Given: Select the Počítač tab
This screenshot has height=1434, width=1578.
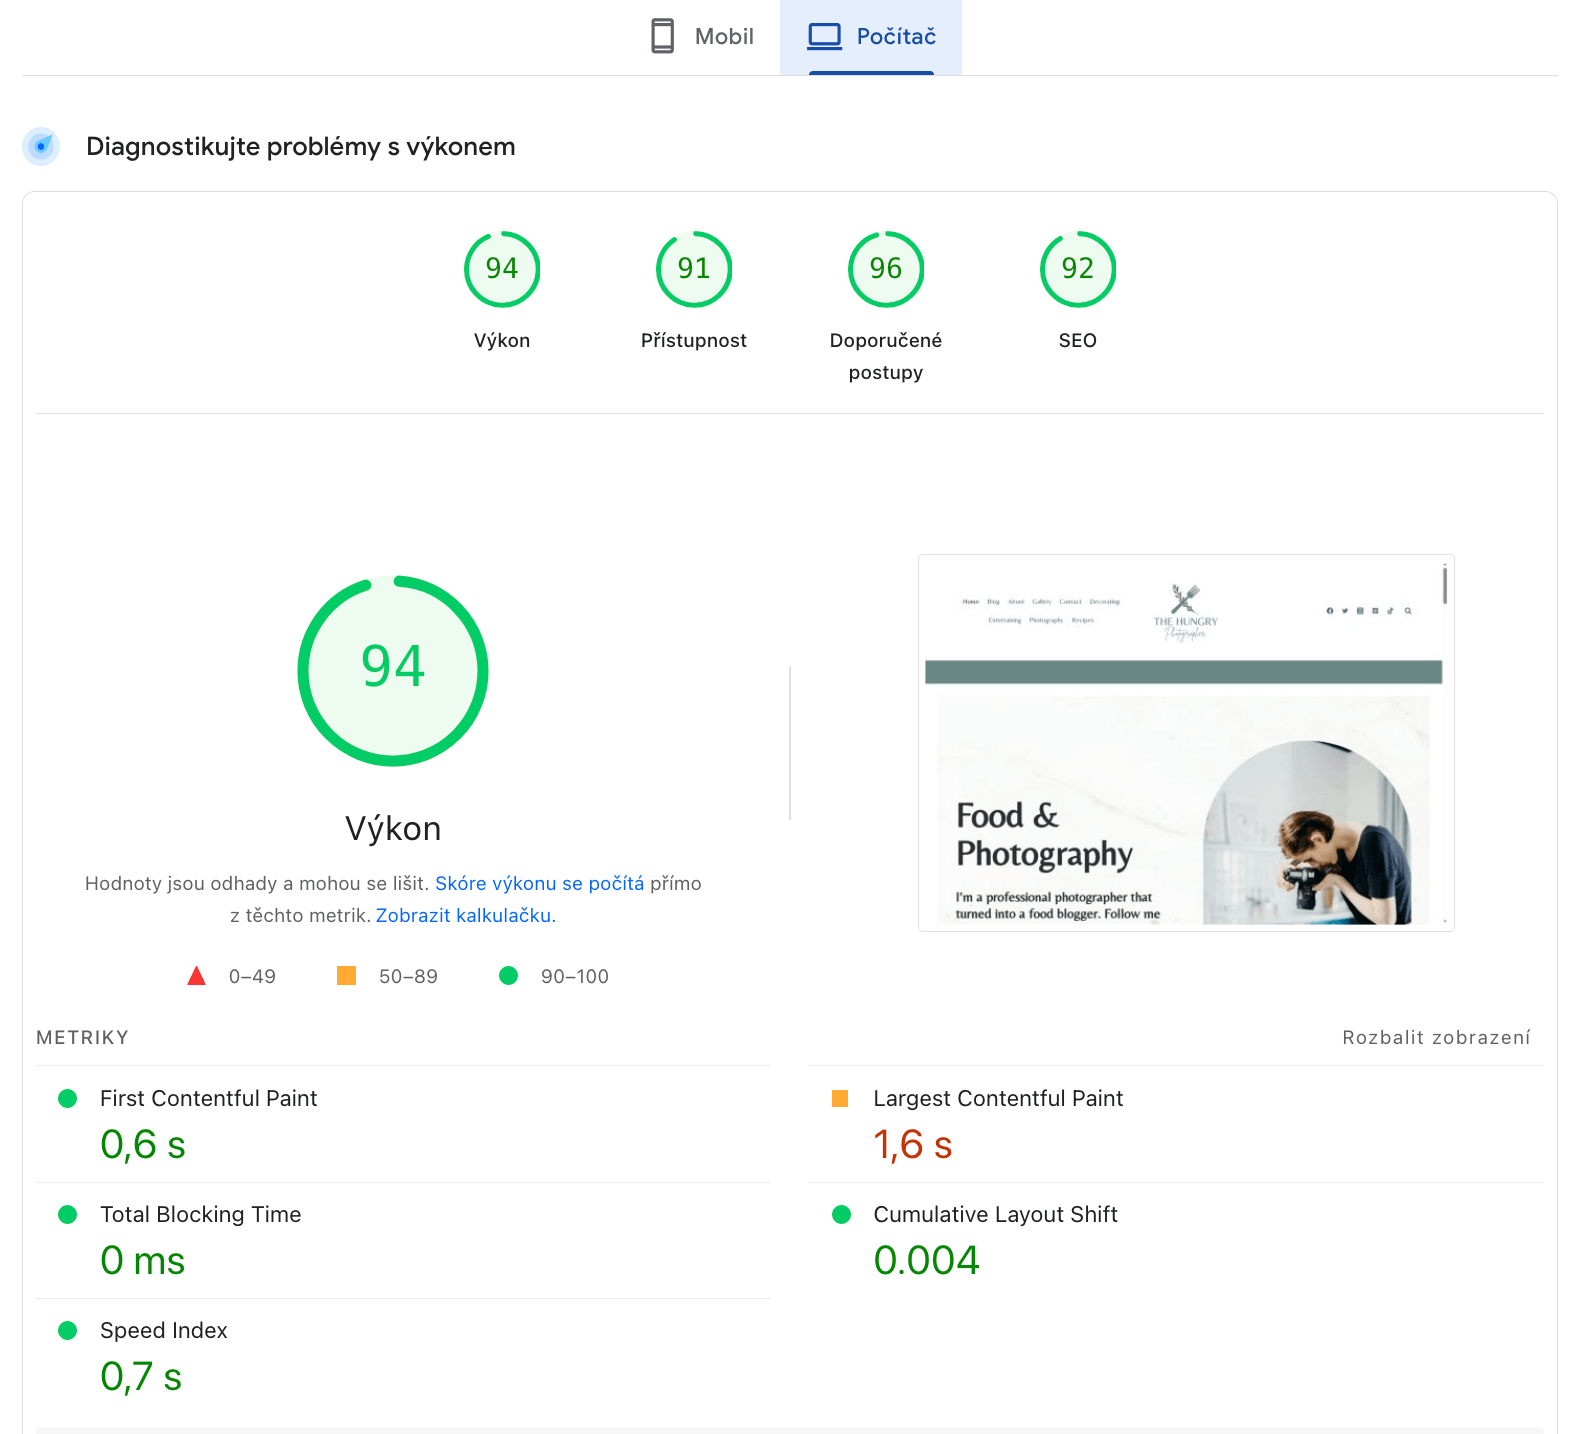Looking at the screenshot, I should (x=871, y=37).
